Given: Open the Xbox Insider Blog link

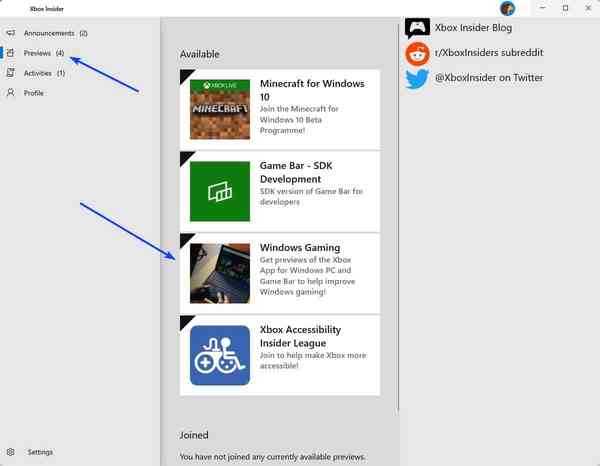Looking at the screenshot, I should coord(473,28).
